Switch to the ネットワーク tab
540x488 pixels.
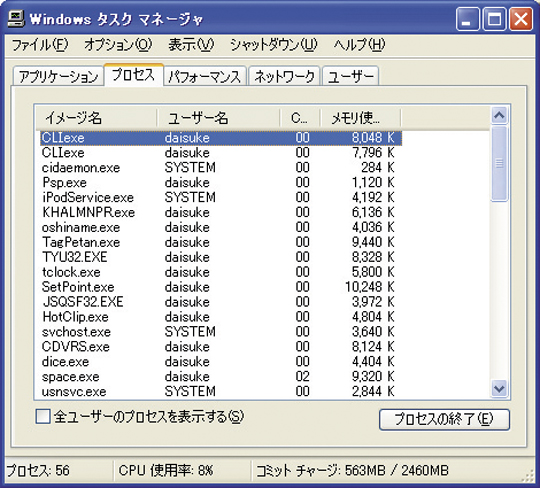tap(284, 76)
